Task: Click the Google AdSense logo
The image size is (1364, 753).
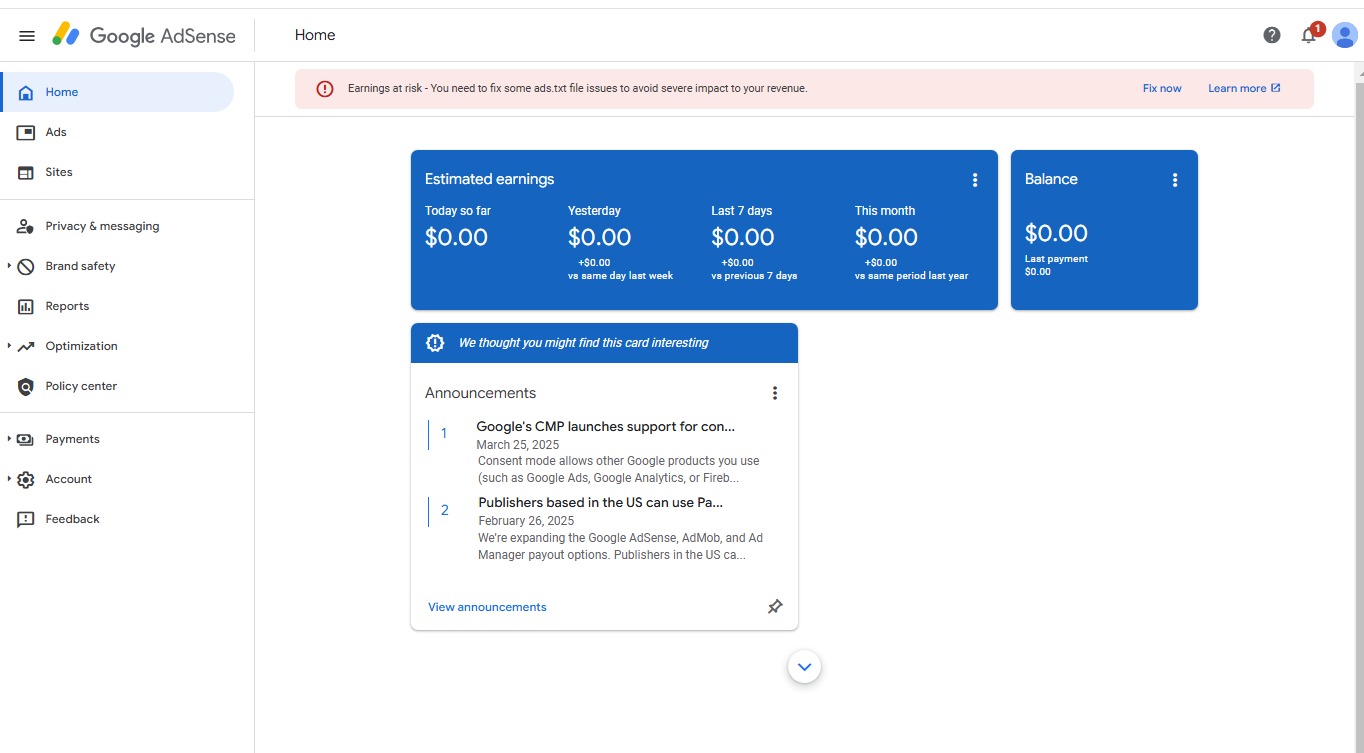Action: click(144, 35)
